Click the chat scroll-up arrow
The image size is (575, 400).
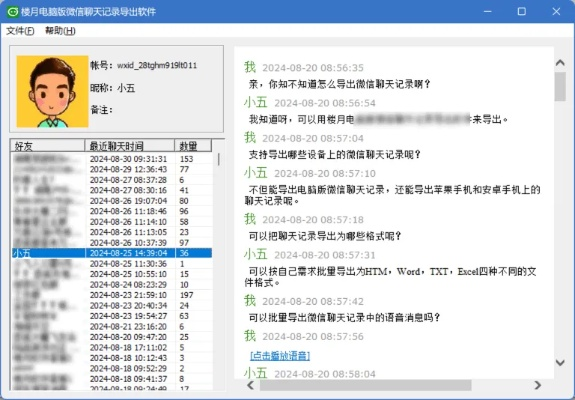[x=560, y=63]
